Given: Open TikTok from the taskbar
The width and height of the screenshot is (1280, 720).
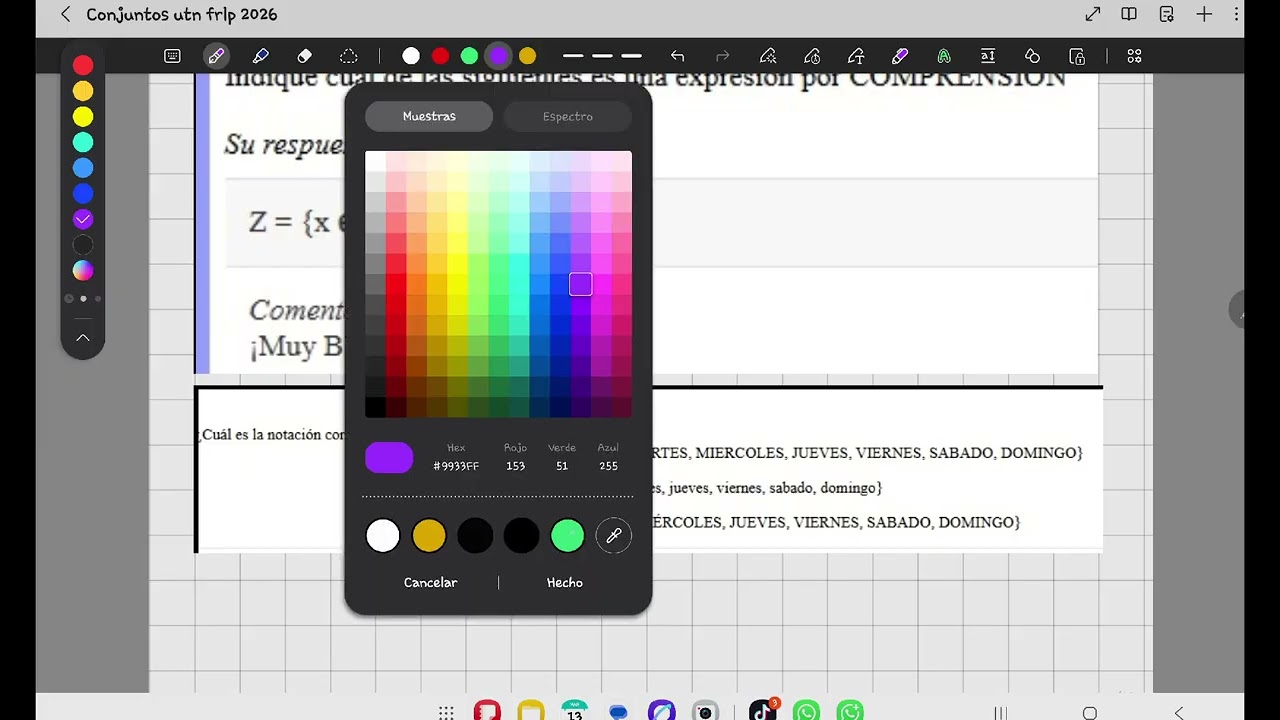Looking at the screenshot, I should click(762, 711).
